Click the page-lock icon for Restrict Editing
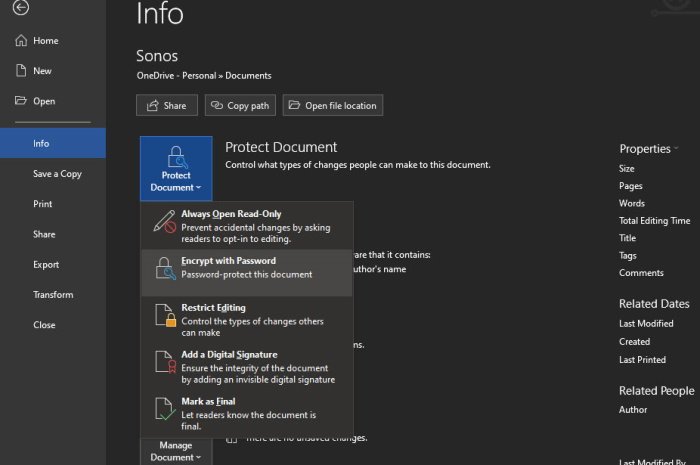The image size is (700, 465). coord(165,315)
